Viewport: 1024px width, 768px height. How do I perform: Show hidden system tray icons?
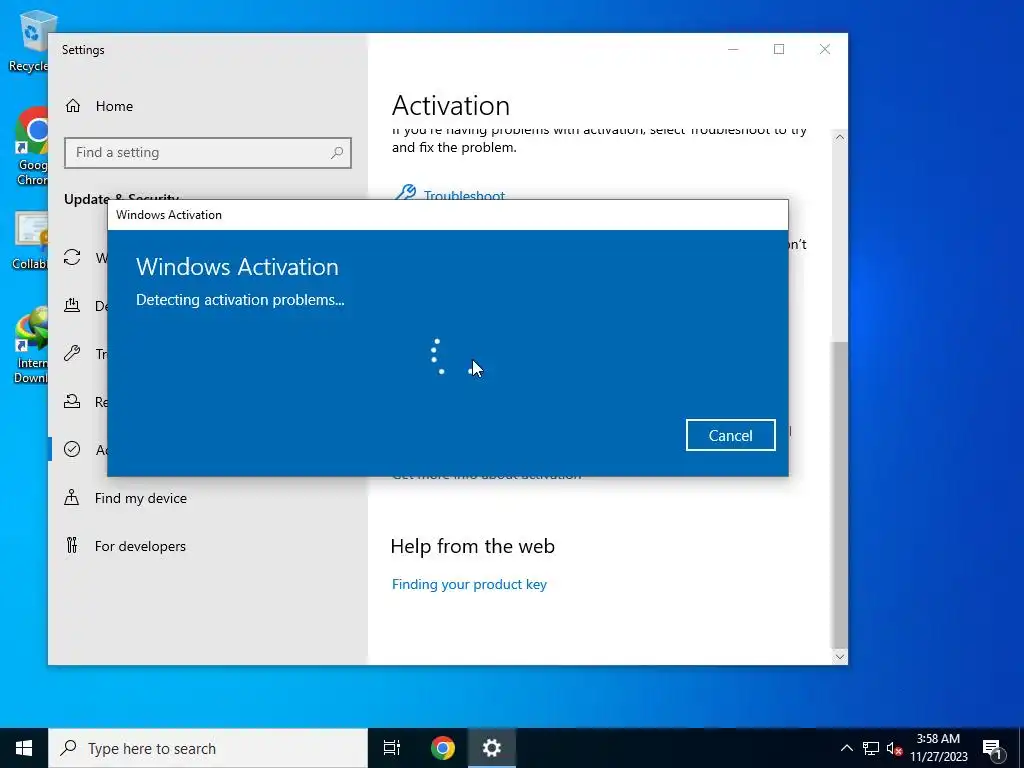click(846, 748)
